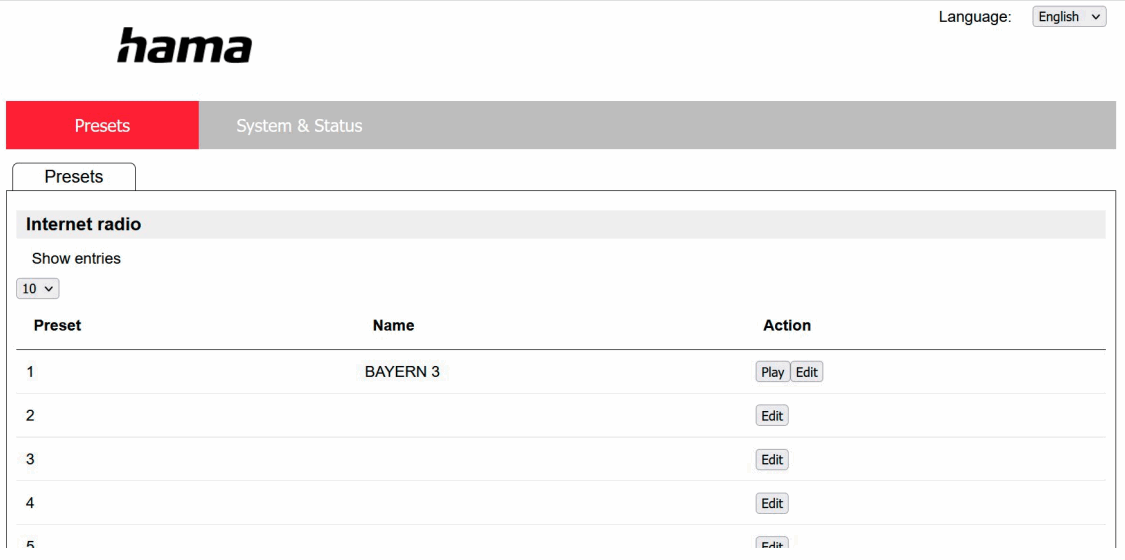Image resolution: width=1125 pixels, height=560 pixels.
Task: Click the Internet radio section heading
Action: coord(84,225)
